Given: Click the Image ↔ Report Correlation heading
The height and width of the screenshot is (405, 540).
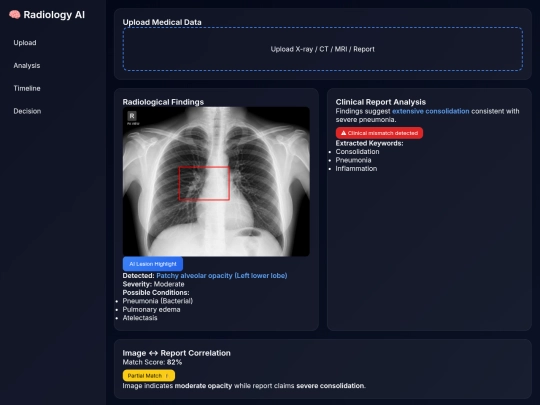Looking at the screenshot, I should tap(177, 353).
